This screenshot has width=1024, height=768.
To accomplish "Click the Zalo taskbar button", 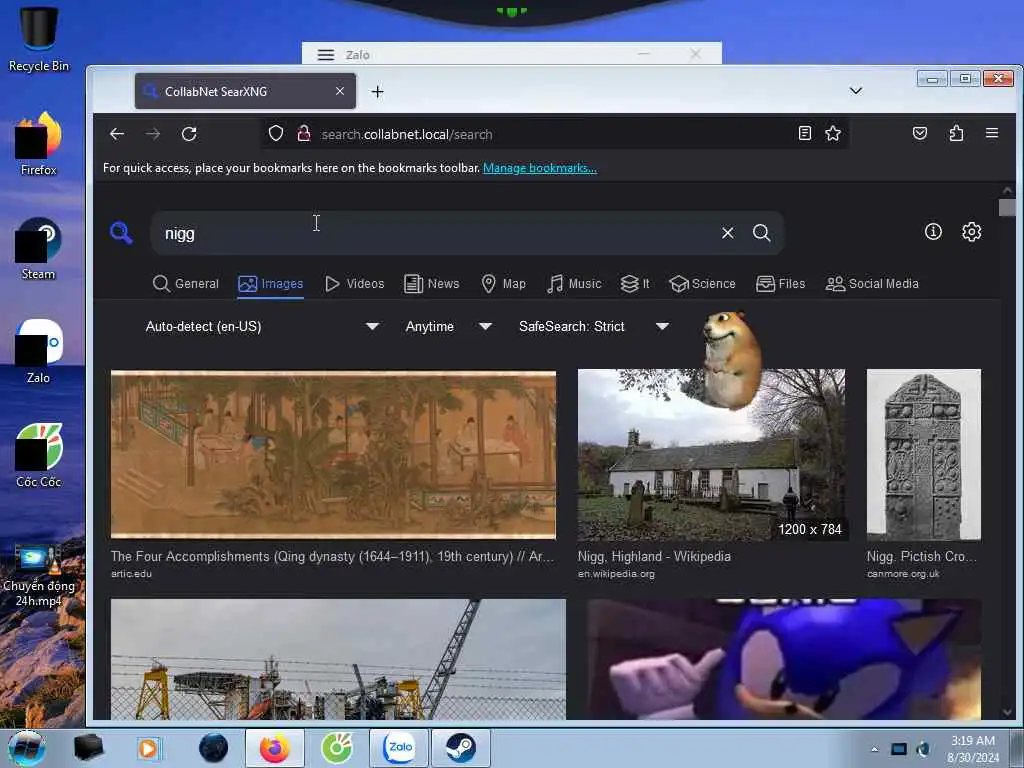I will (x=399, y=748).
